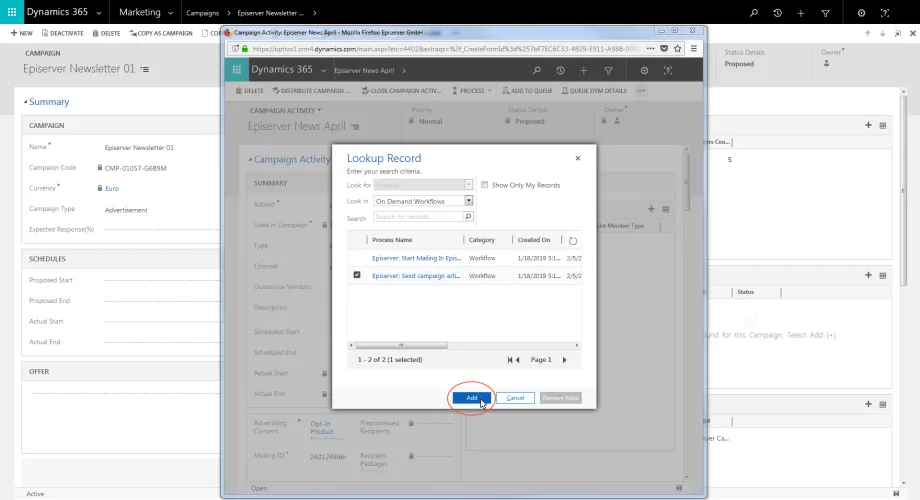Go to next page arrow in lookup

point(564,360)
